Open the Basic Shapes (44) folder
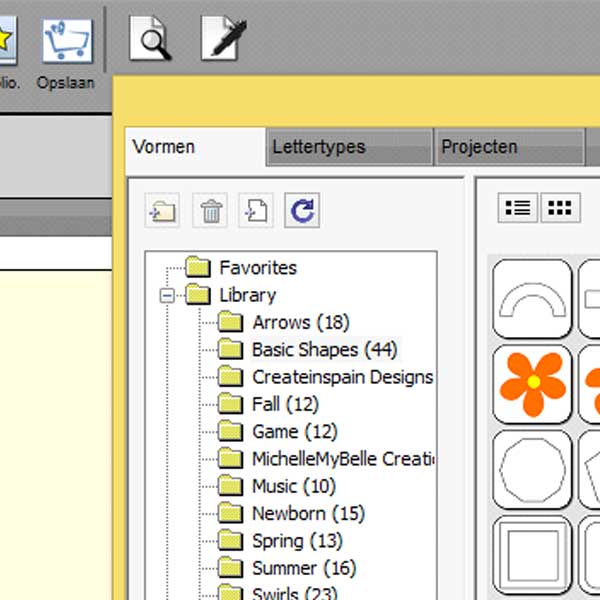The image size is (600, 600). [308, 349]
